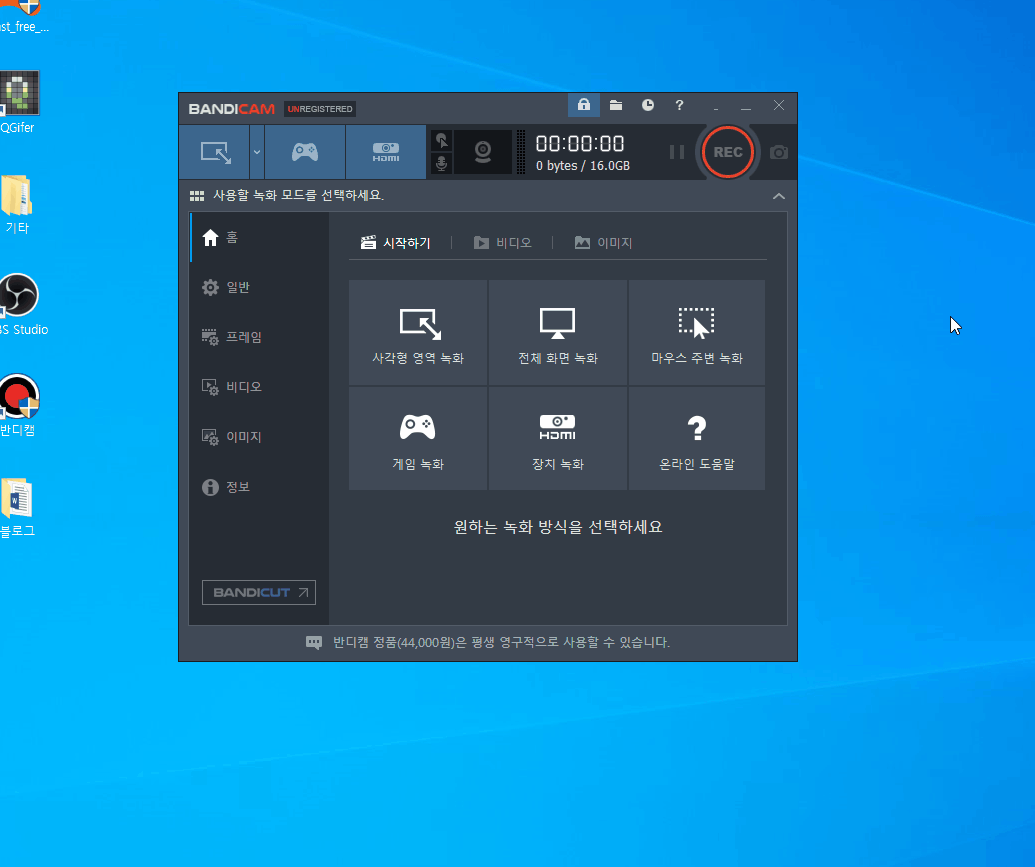Screen dimensions: 1035x867
Task: Switch to HDMI device recording mode in toolbar
Action: tap(386, 153)
